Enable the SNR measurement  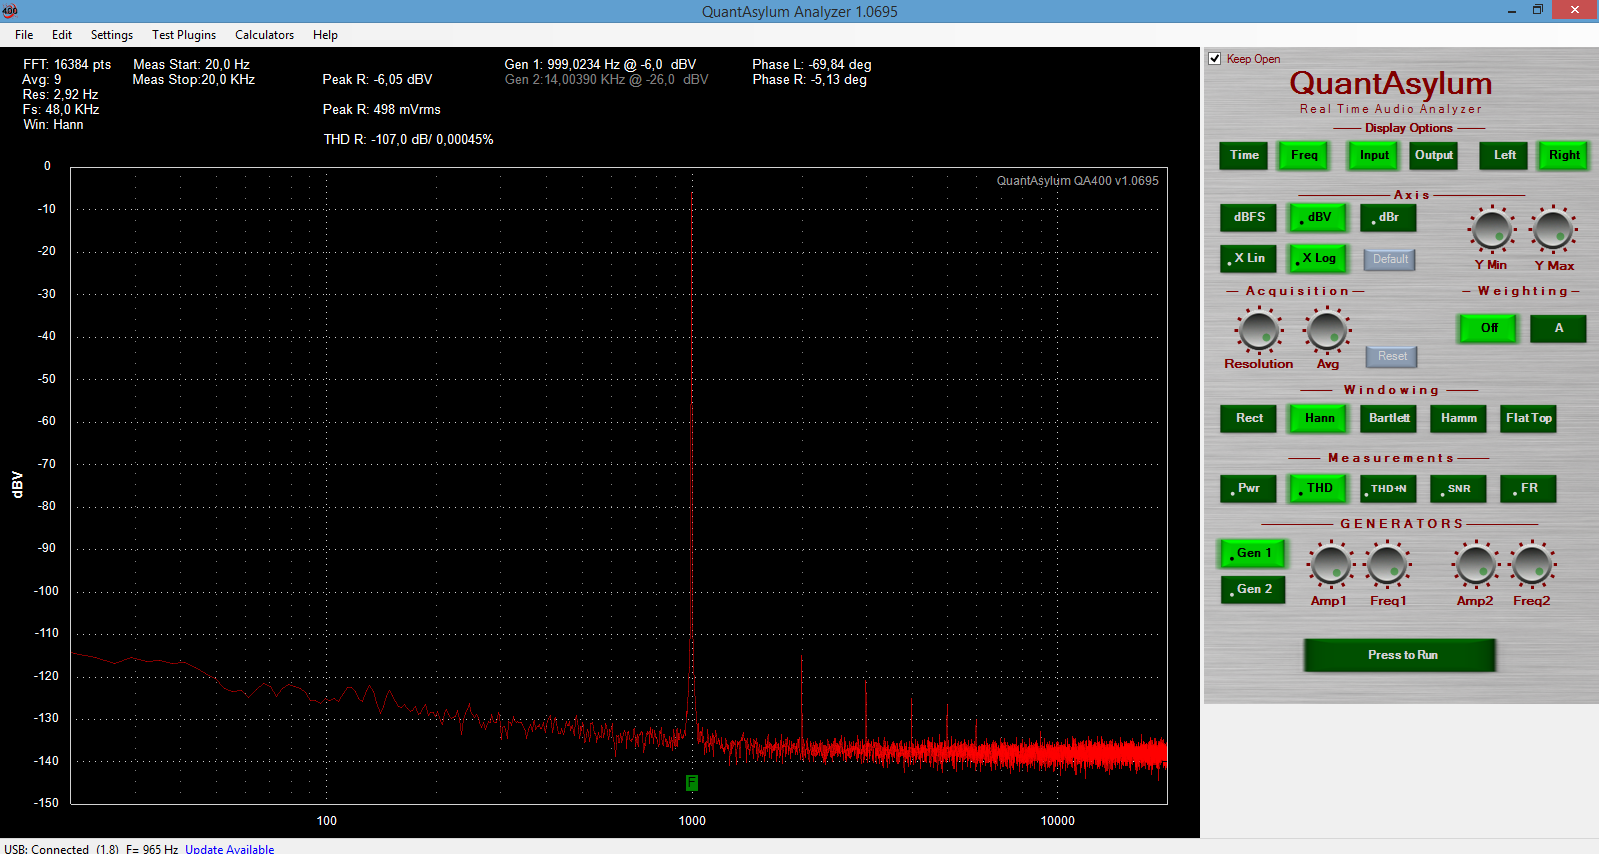pyautogui.click(x=1459, y=488)
